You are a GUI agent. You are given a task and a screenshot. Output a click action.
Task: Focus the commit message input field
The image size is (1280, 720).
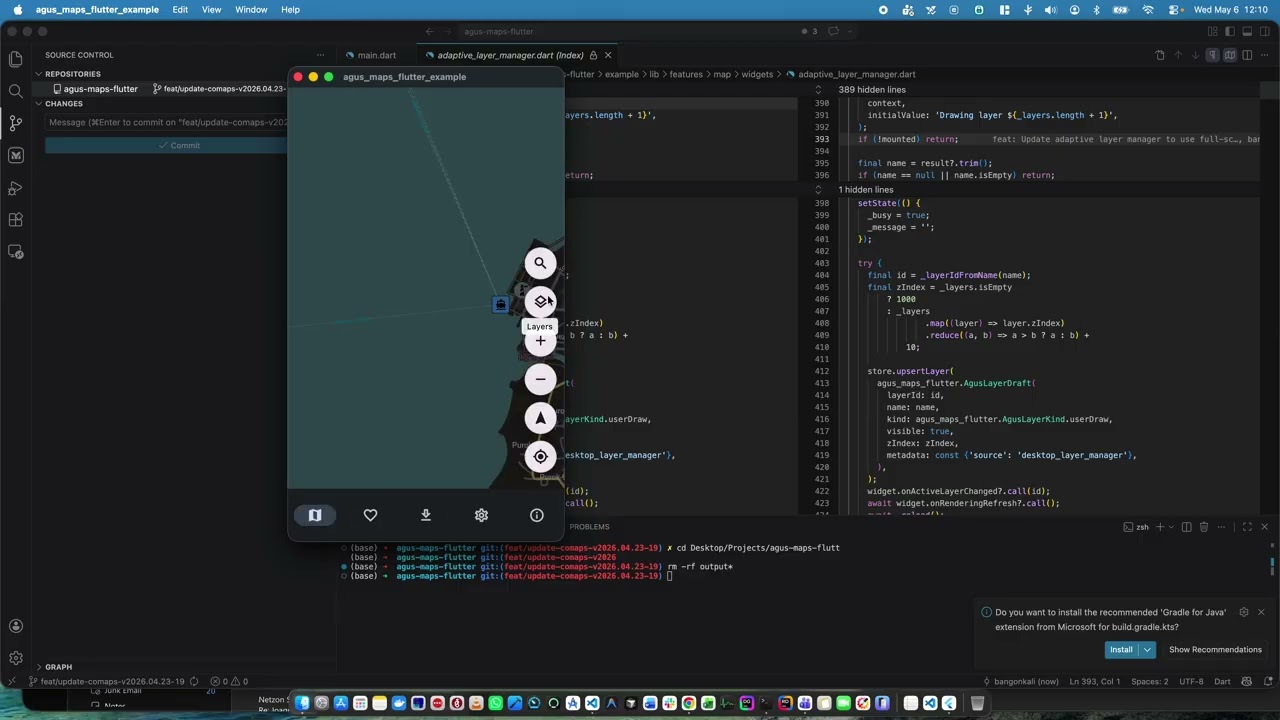pyautogui.click(x=166, y=122)
